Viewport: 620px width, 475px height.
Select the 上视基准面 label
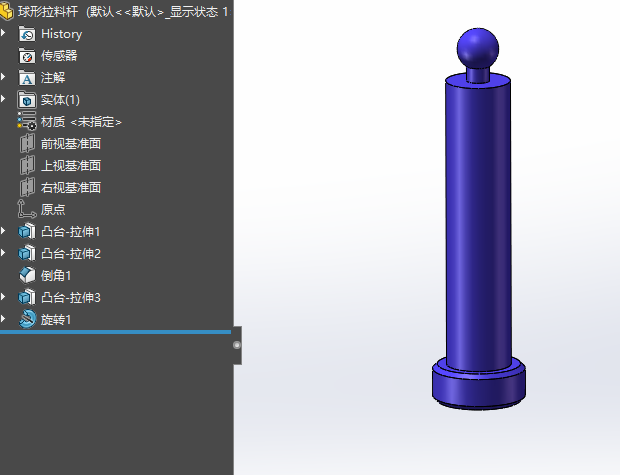point(71,166)
